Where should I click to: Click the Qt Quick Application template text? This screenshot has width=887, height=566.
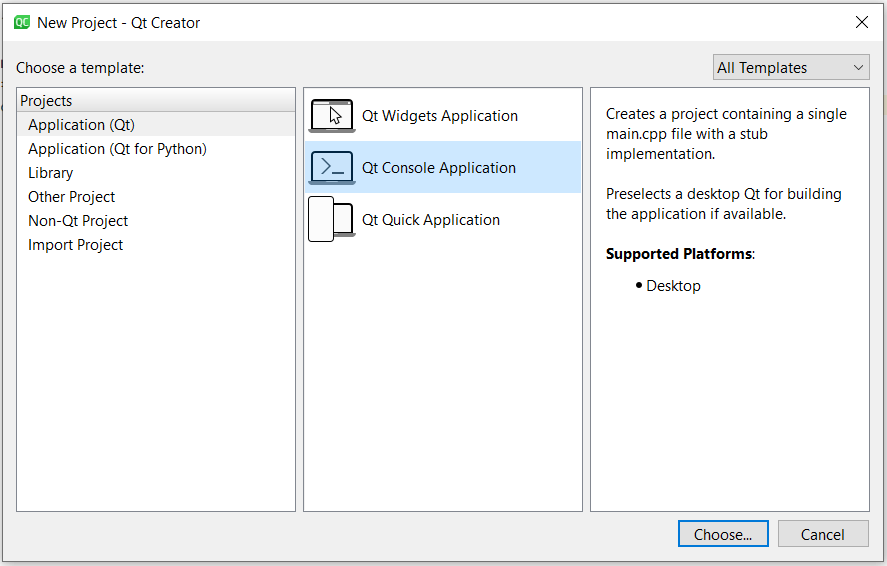point(431,220)
